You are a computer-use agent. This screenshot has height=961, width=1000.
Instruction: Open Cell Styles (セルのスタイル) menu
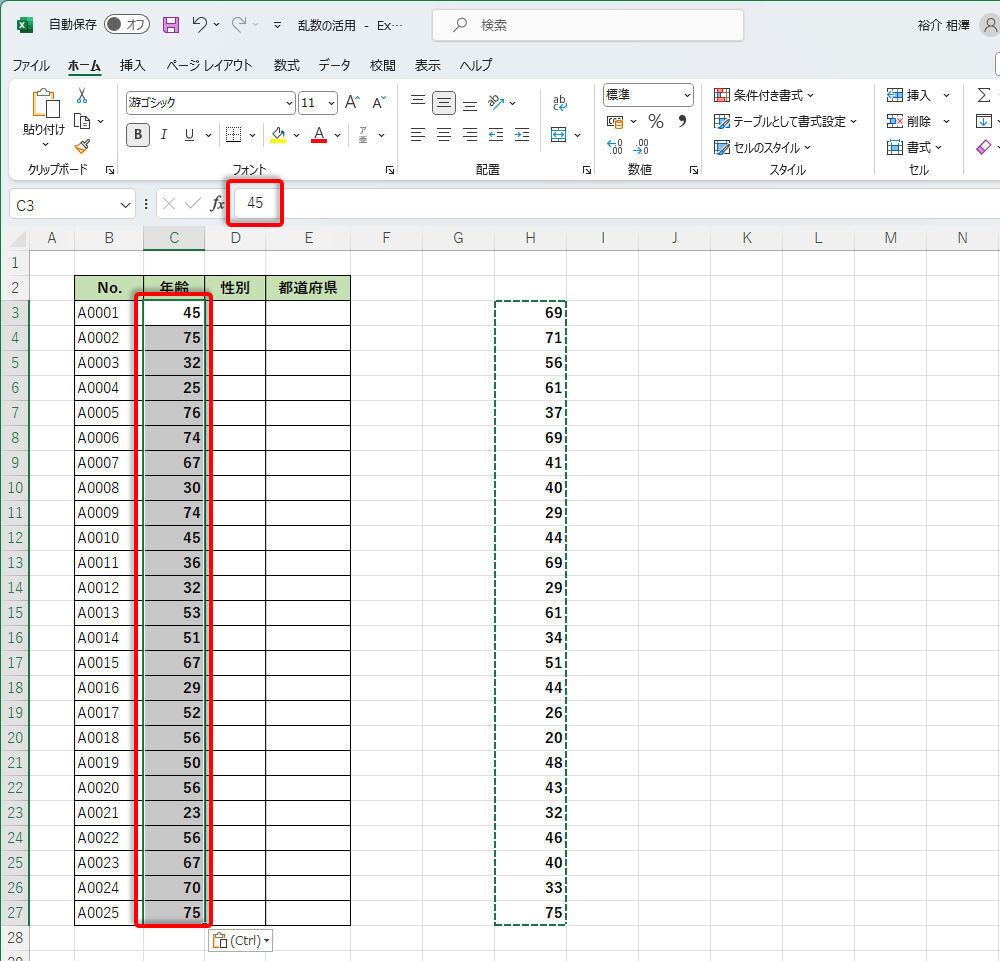761,147
